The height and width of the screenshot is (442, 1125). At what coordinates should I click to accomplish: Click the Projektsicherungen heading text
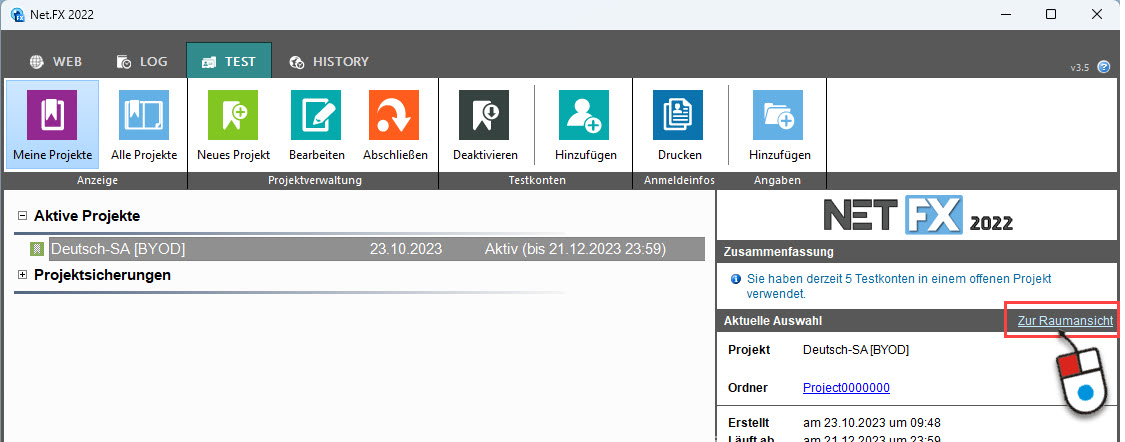coord(103,275)
